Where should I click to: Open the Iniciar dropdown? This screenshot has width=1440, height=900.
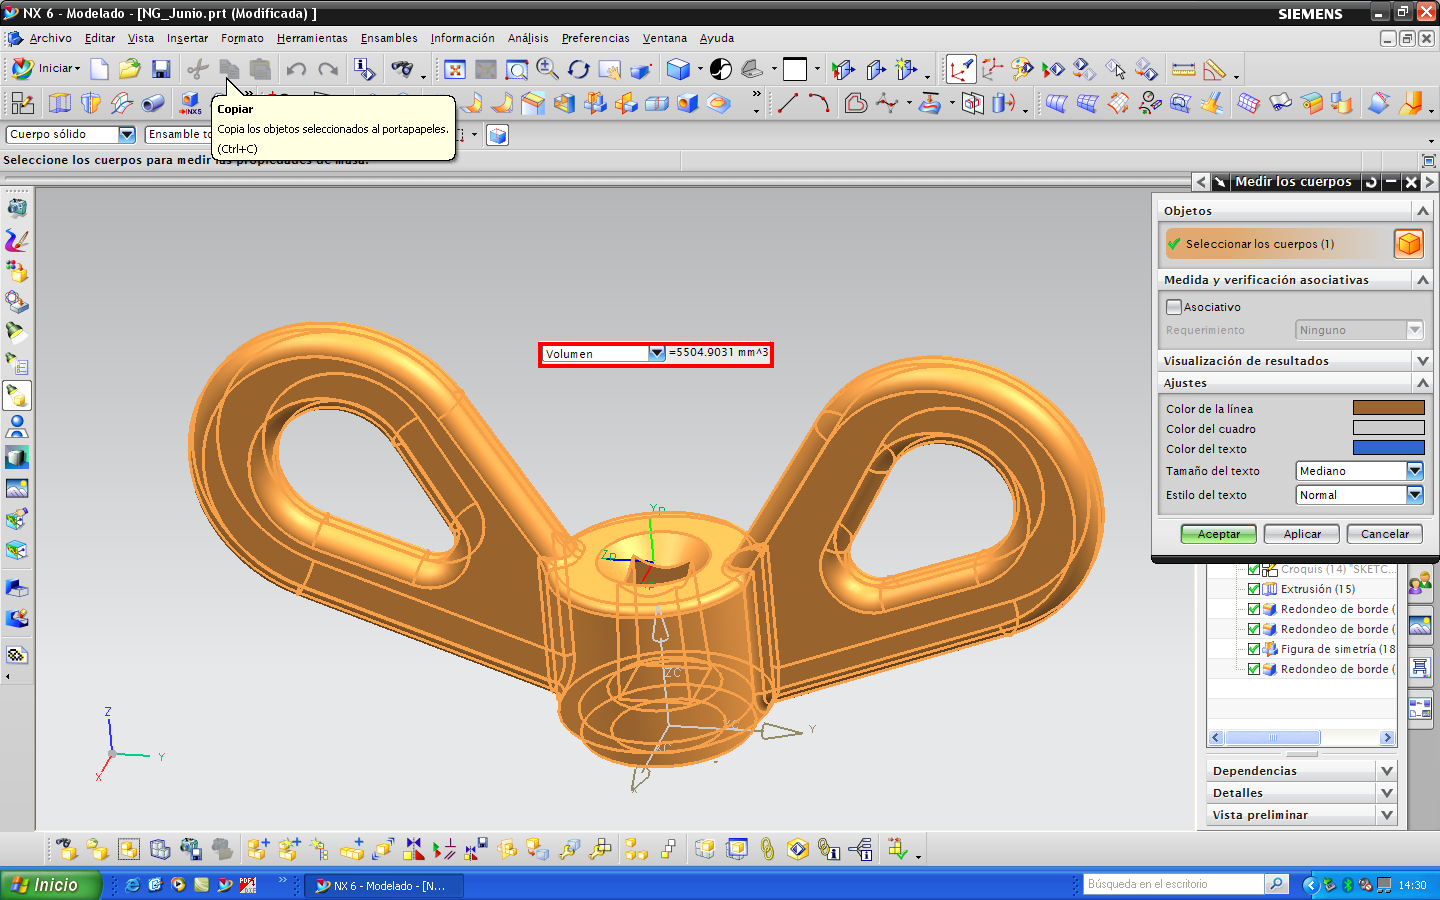[47, 68]
